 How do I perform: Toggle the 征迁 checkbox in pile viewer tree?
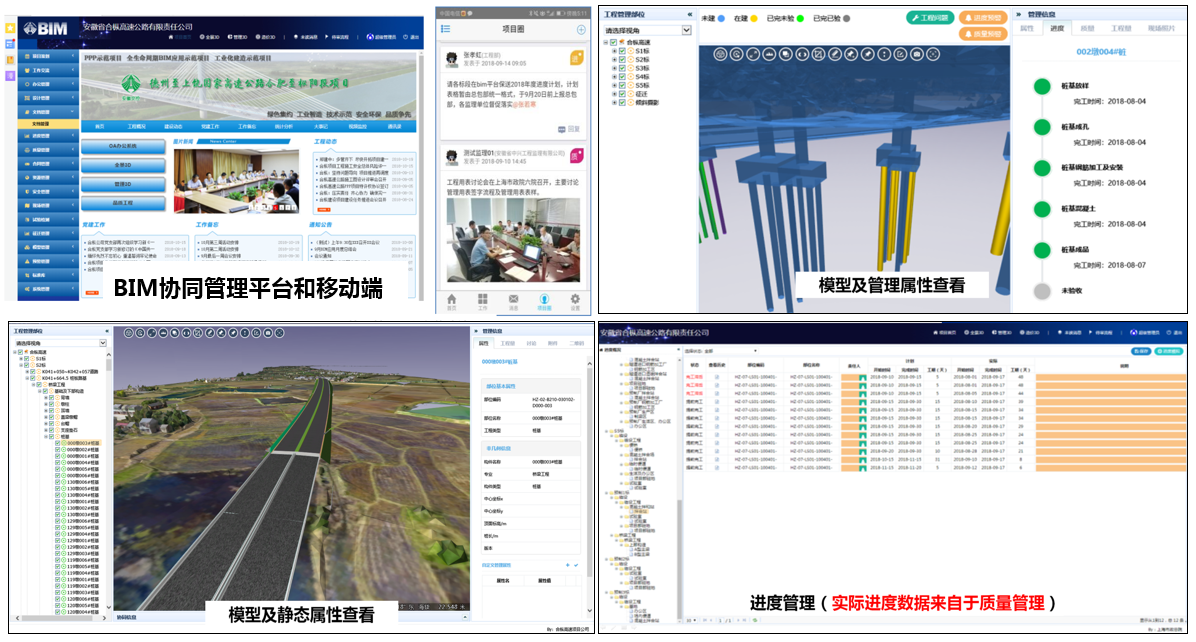tap(622, 94)
